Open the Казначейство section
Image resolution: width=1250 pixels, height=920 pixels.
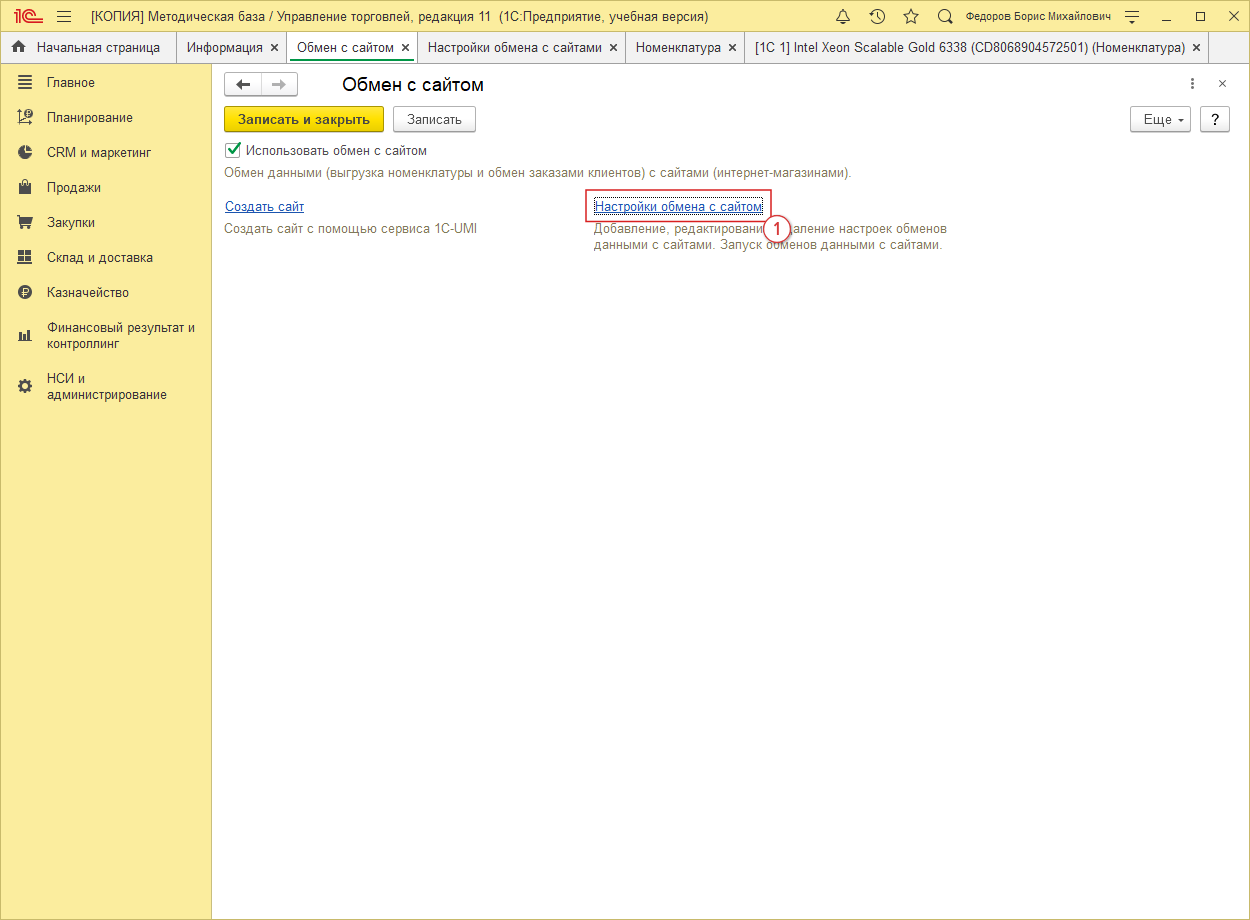88,293
